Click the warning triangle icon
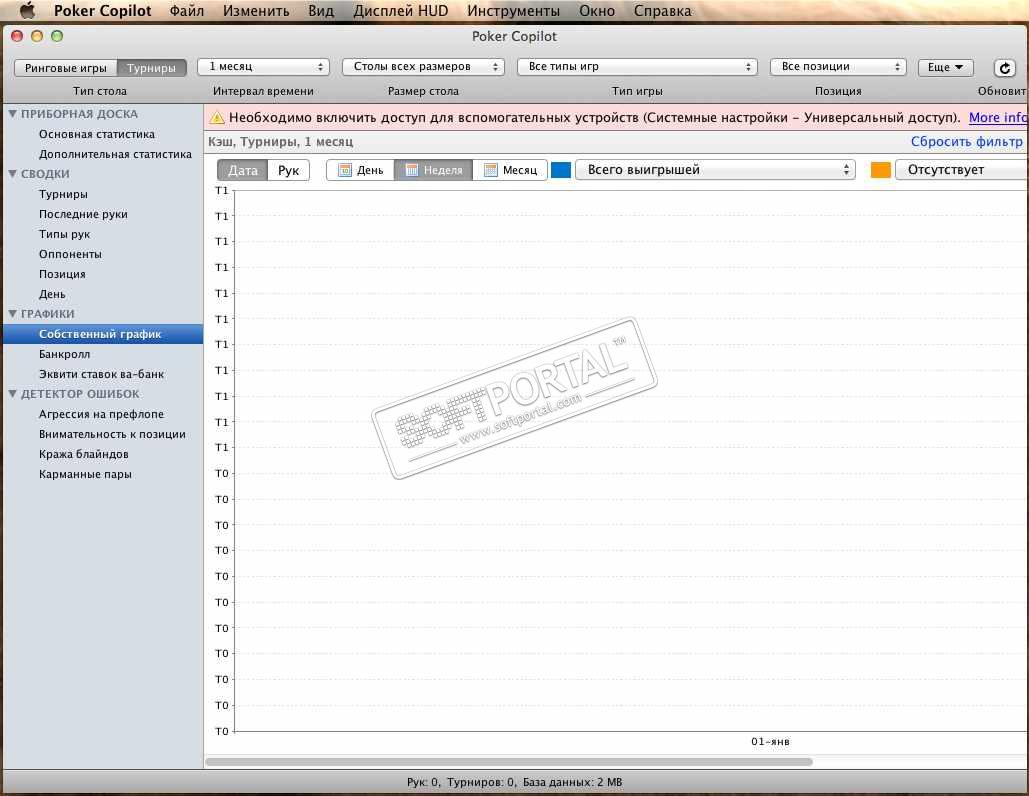This screenshot has width=1029, height=796. coord(217,118)
